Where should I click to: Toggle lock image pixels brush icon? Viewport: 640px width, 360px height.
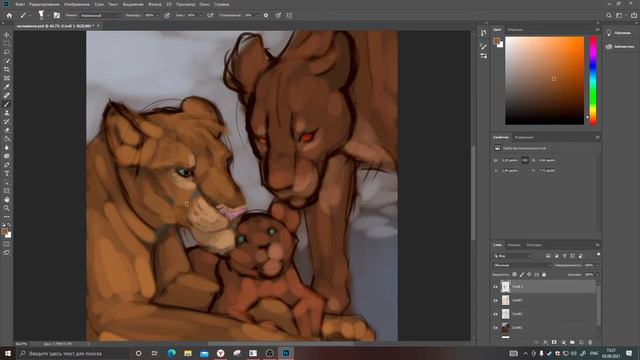pos(522,275)
